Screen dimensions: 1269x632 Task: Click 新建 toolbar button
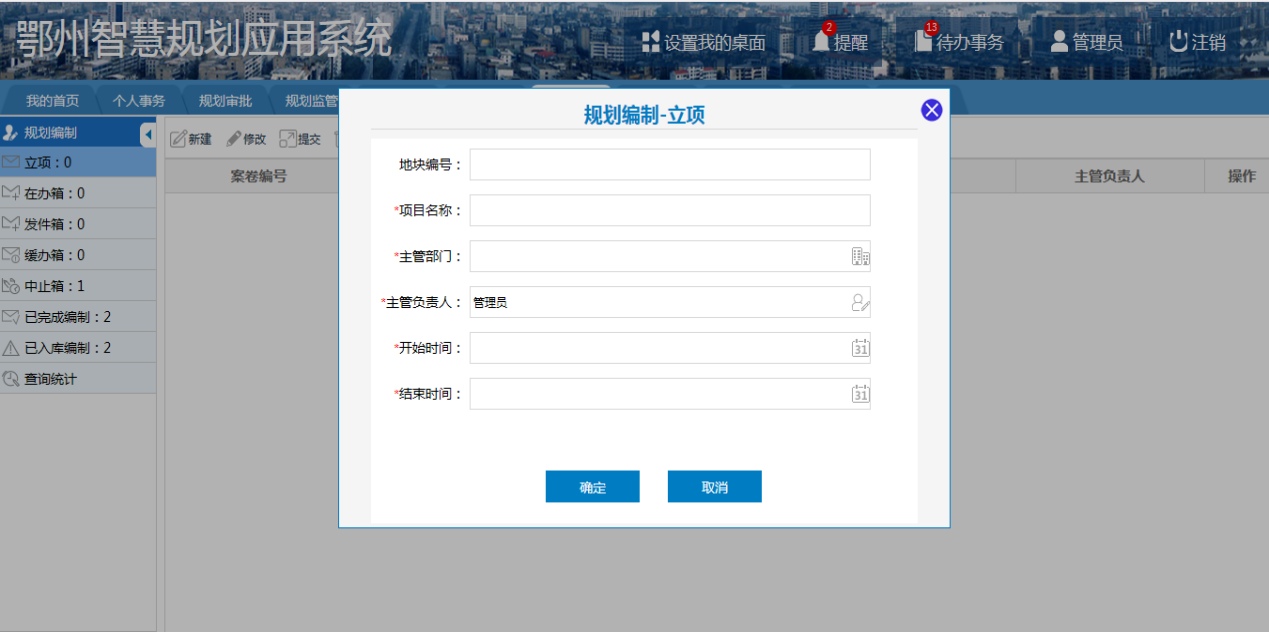point(191,139)
